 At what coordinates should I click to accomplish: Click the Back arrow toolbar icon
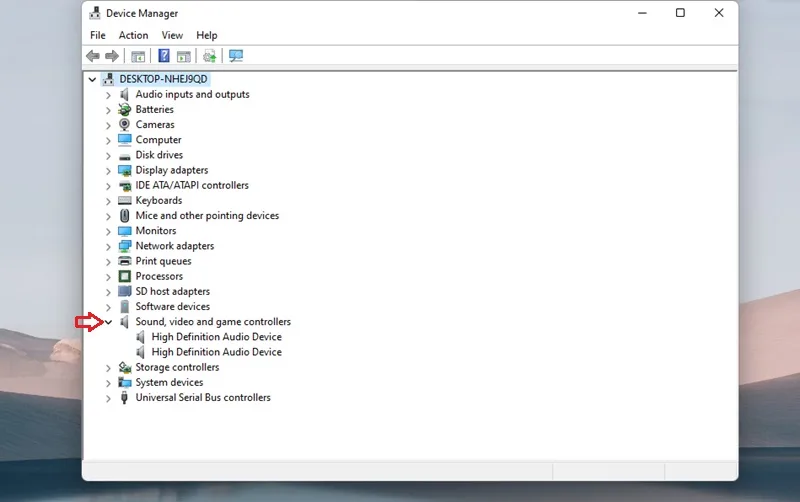coord(93,56)
